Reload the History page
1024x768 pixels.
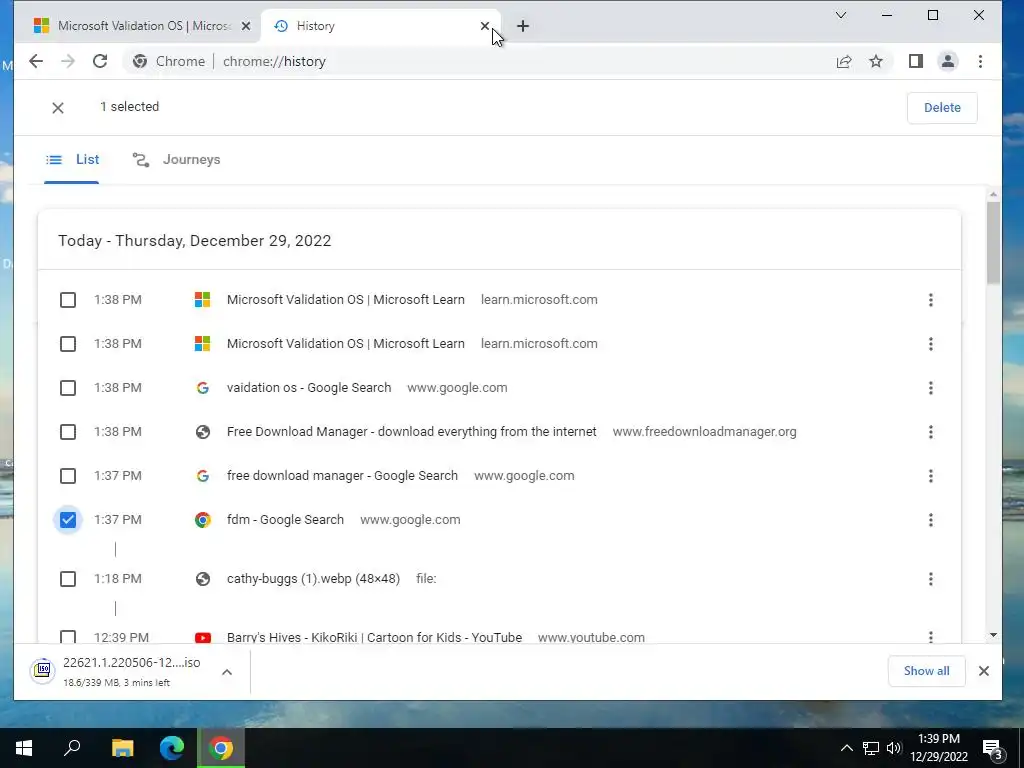100,61
